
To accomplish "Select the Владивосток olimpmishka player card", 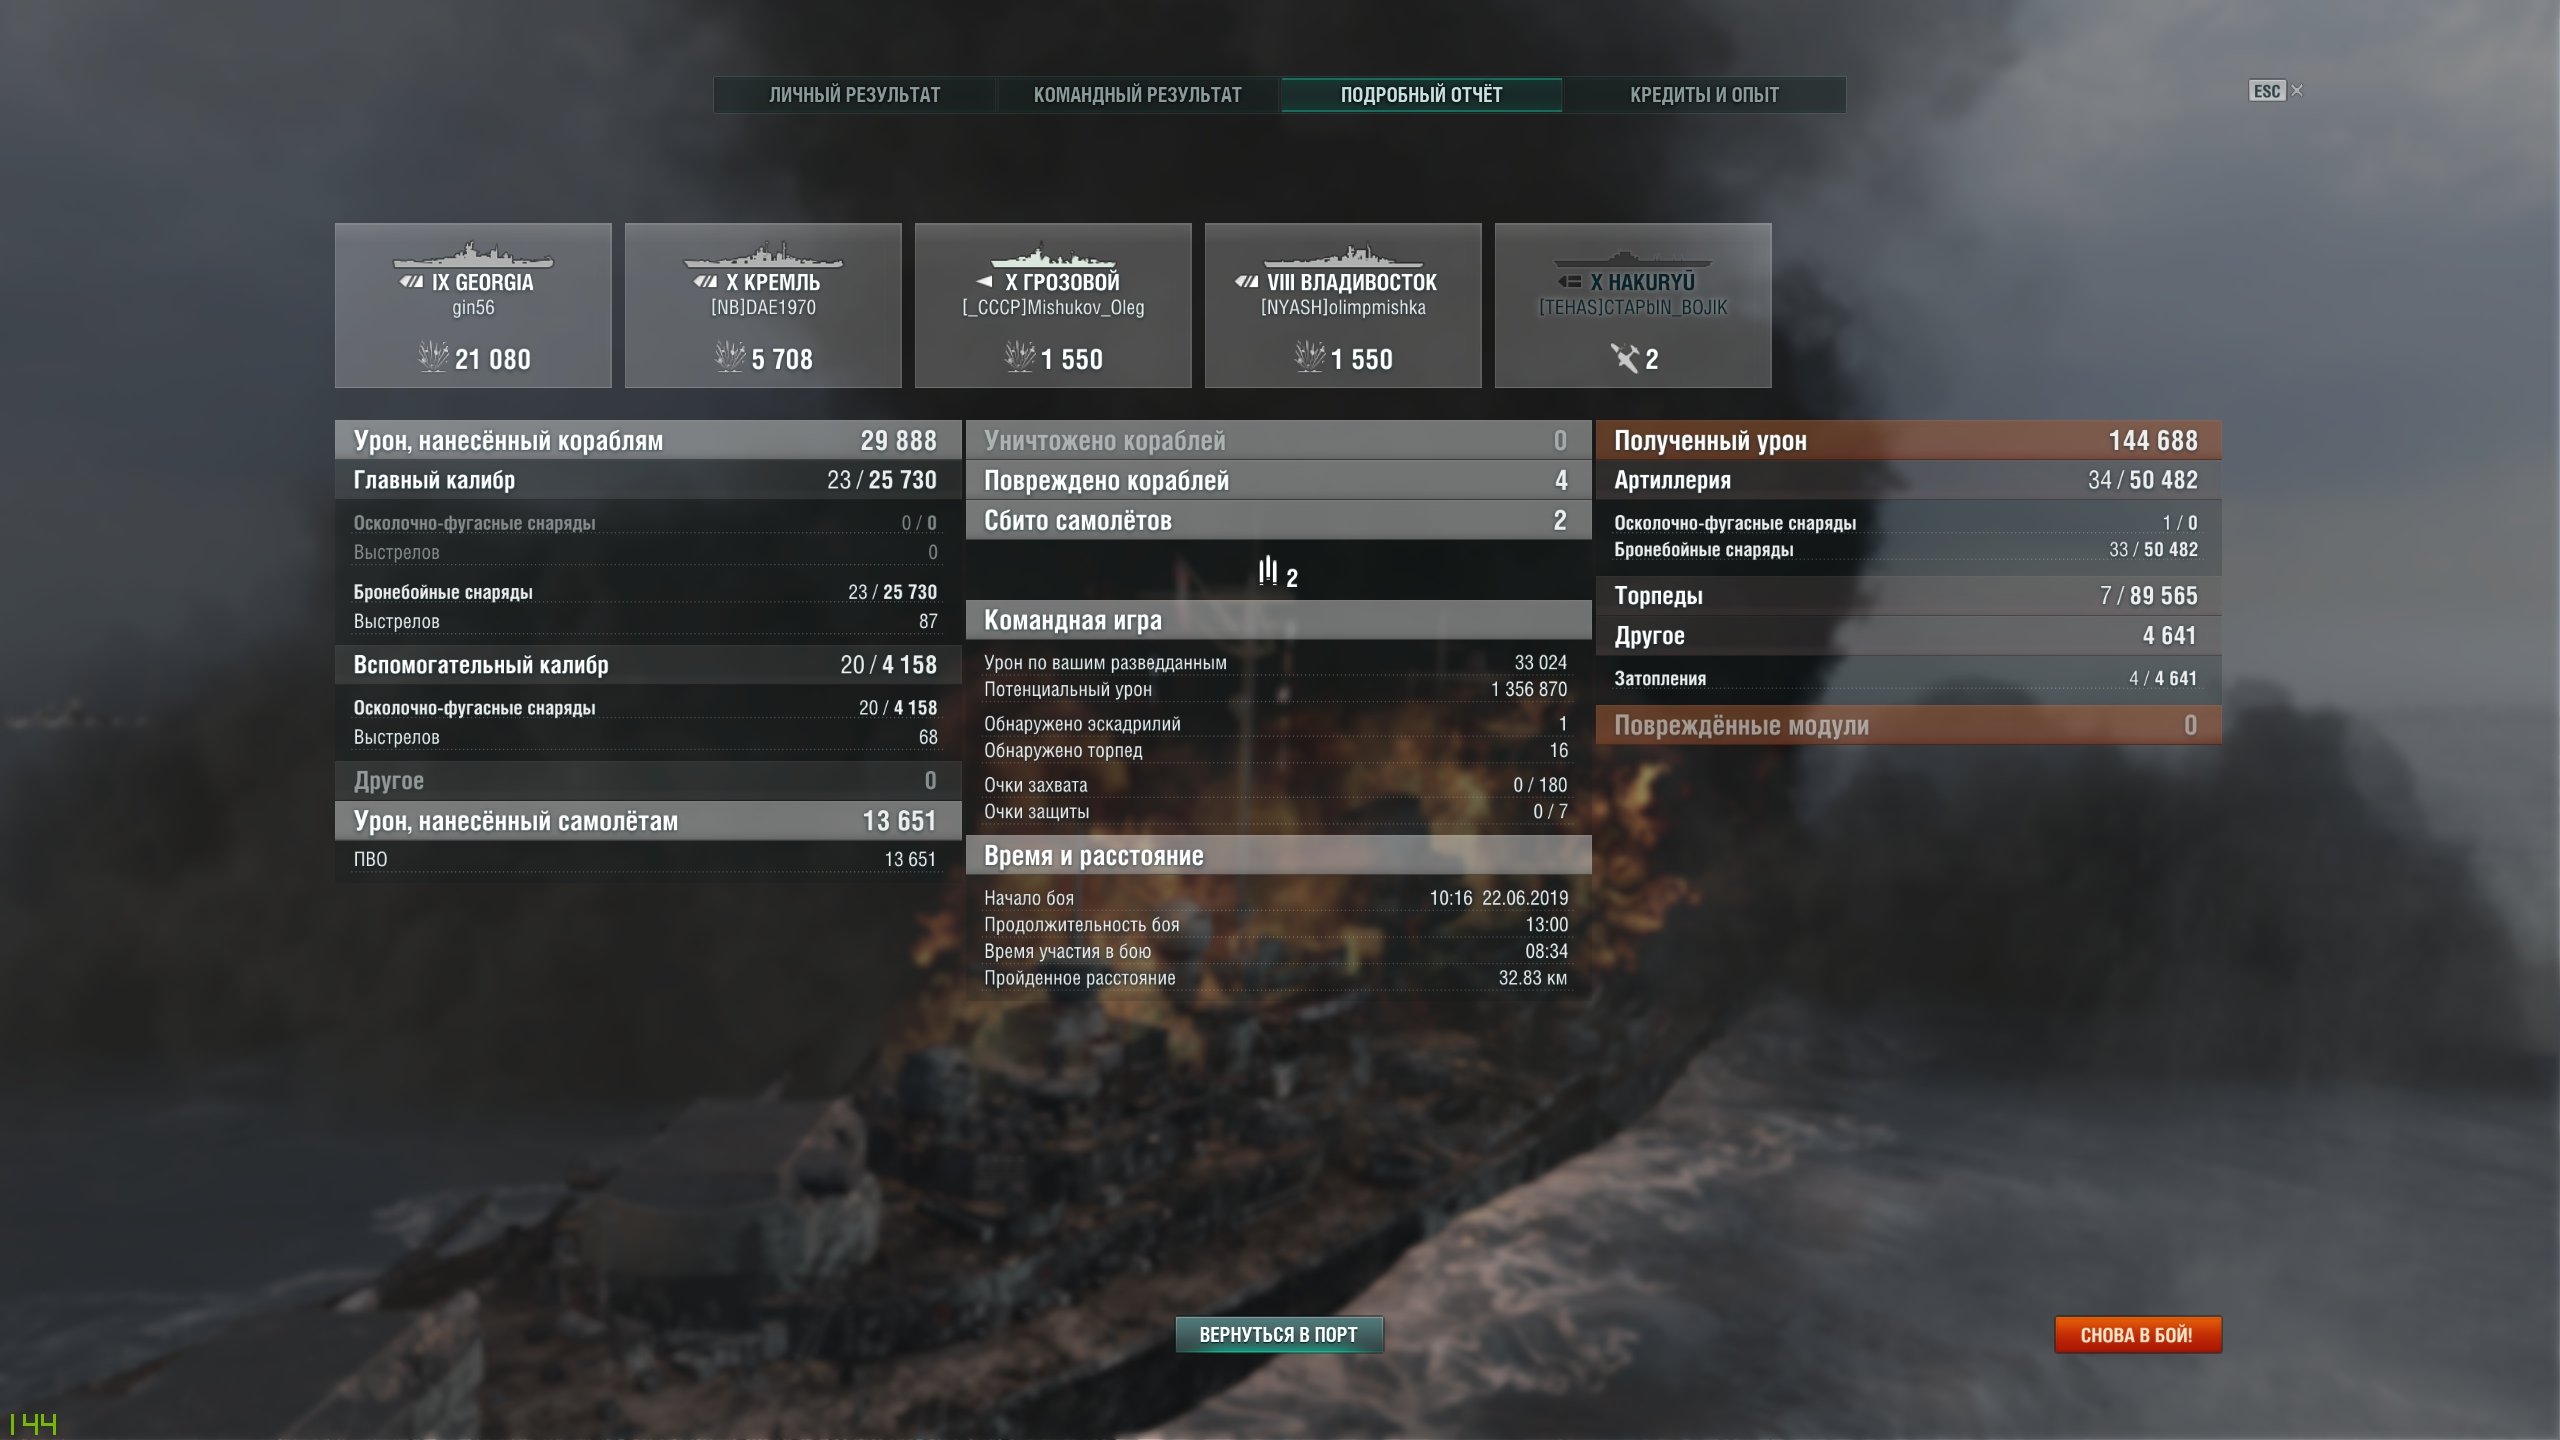I will pyautogui.click(x=1343, y=305).
